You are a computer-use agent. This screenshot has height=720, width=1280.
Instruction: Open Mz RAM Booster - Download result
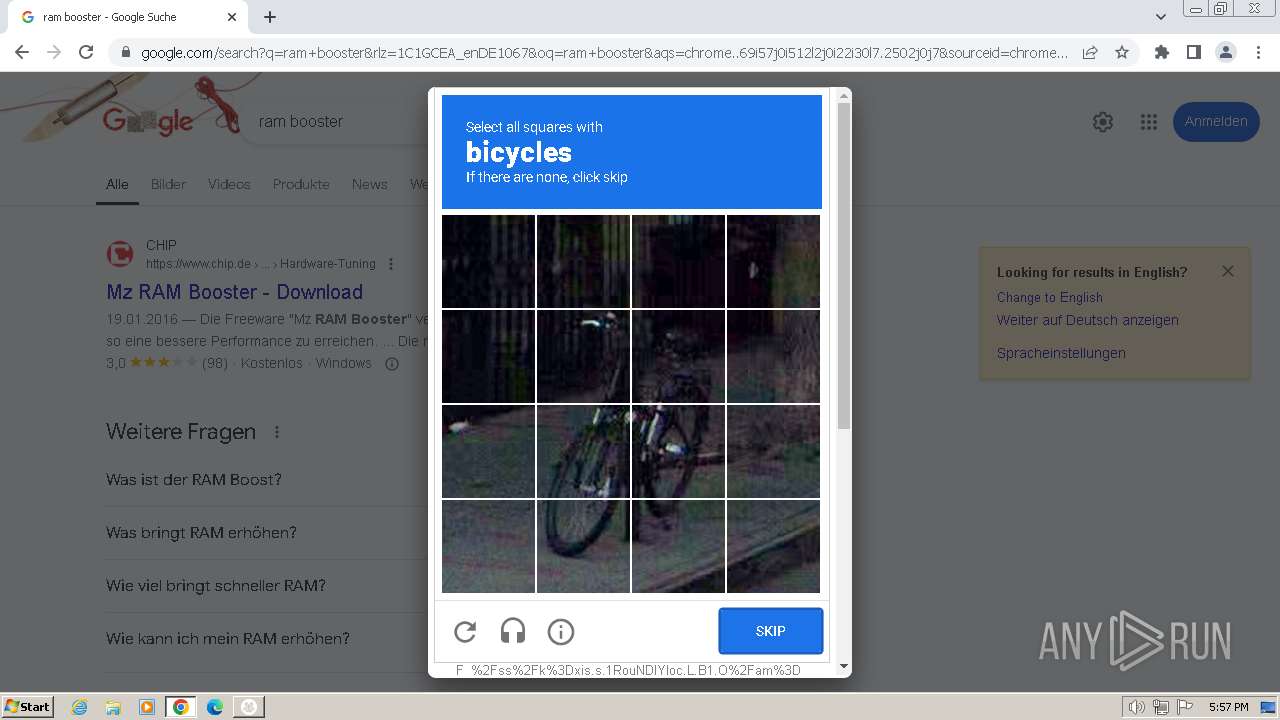click(x=234, y=292)
